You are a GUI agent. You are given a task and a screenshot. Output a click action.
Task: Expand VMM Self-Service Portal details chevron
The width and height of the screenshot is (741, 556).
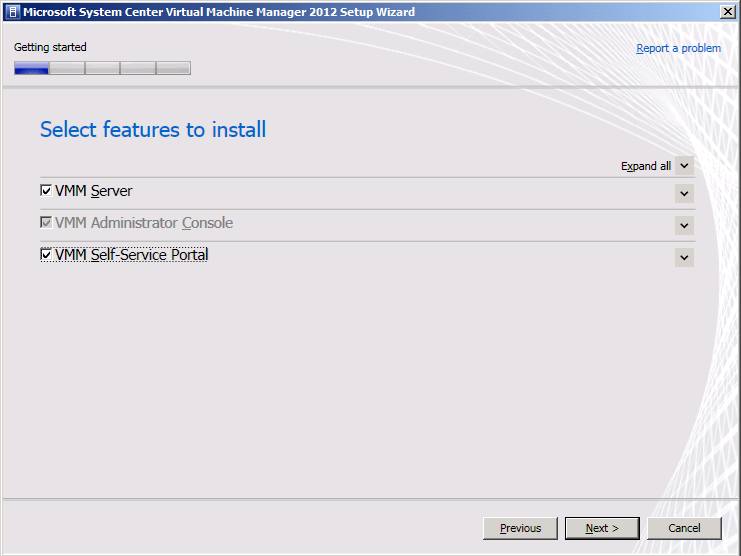click(x=684, y=257)
